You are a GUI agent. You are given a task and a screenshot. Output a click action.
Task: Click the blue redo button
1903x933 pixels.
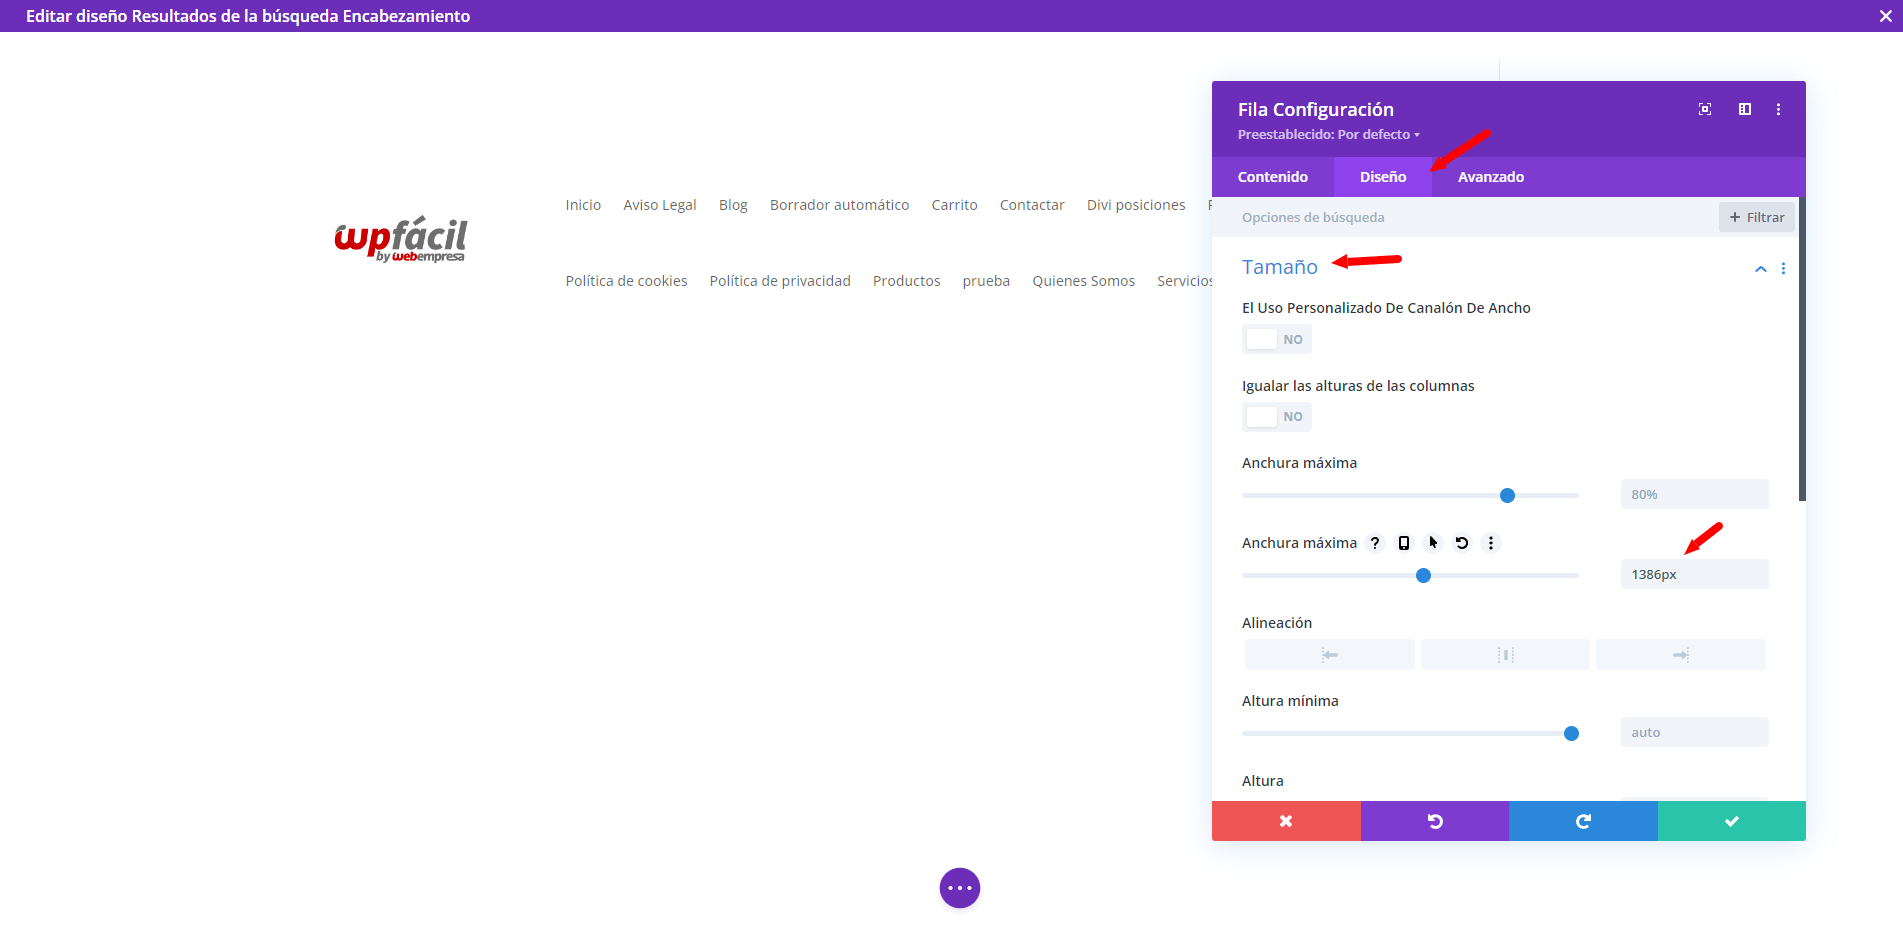click(1583, 821)
